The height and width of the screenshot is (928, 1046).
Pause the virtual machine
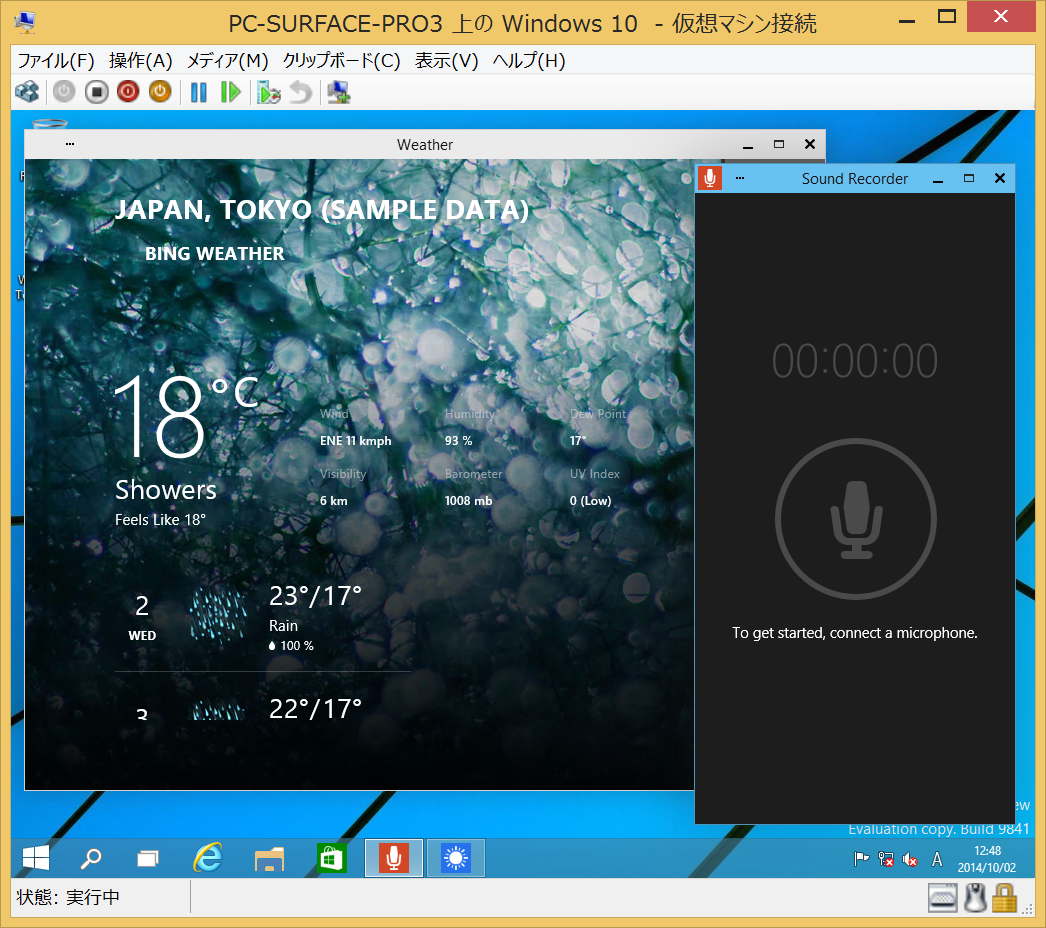pos(199,92)
